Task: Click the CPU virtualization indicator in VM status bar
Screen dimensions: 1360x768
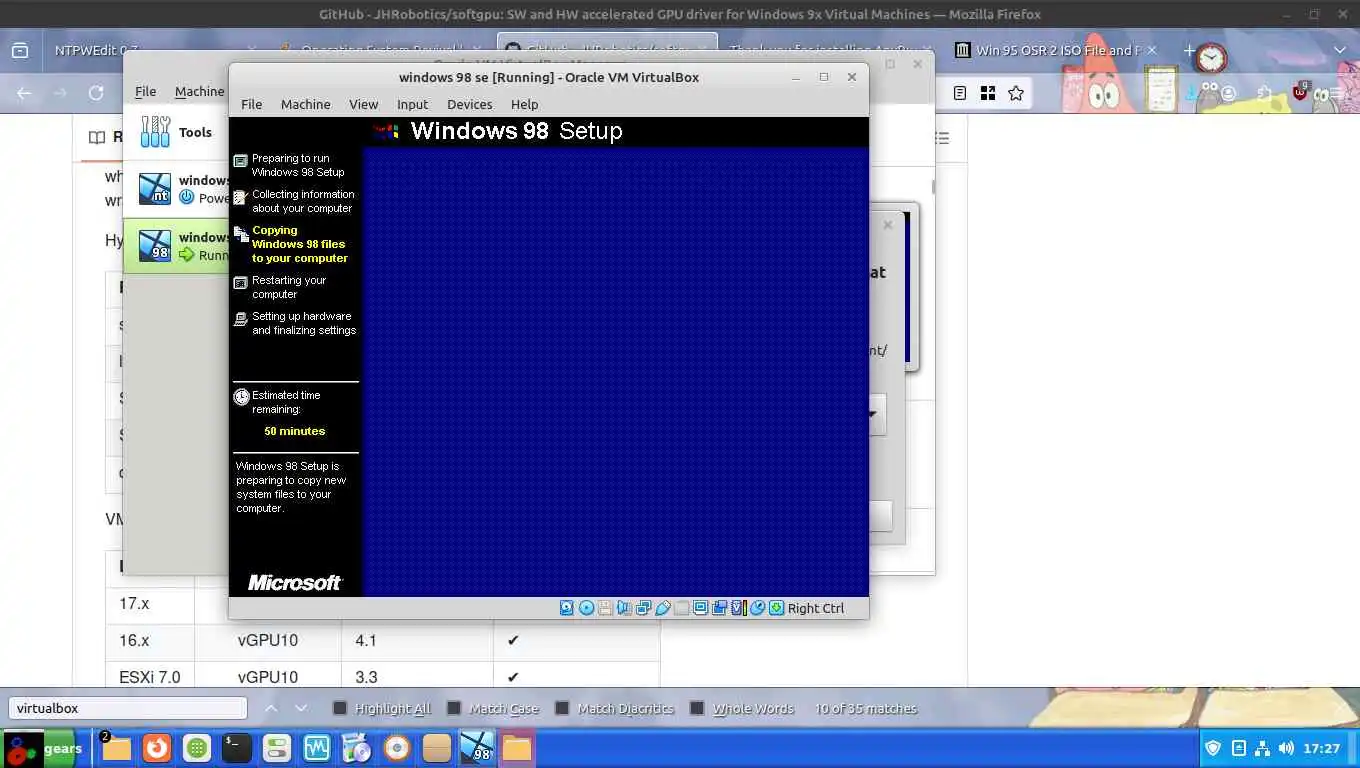Action: pyautogui.click(x=739, y=608)
